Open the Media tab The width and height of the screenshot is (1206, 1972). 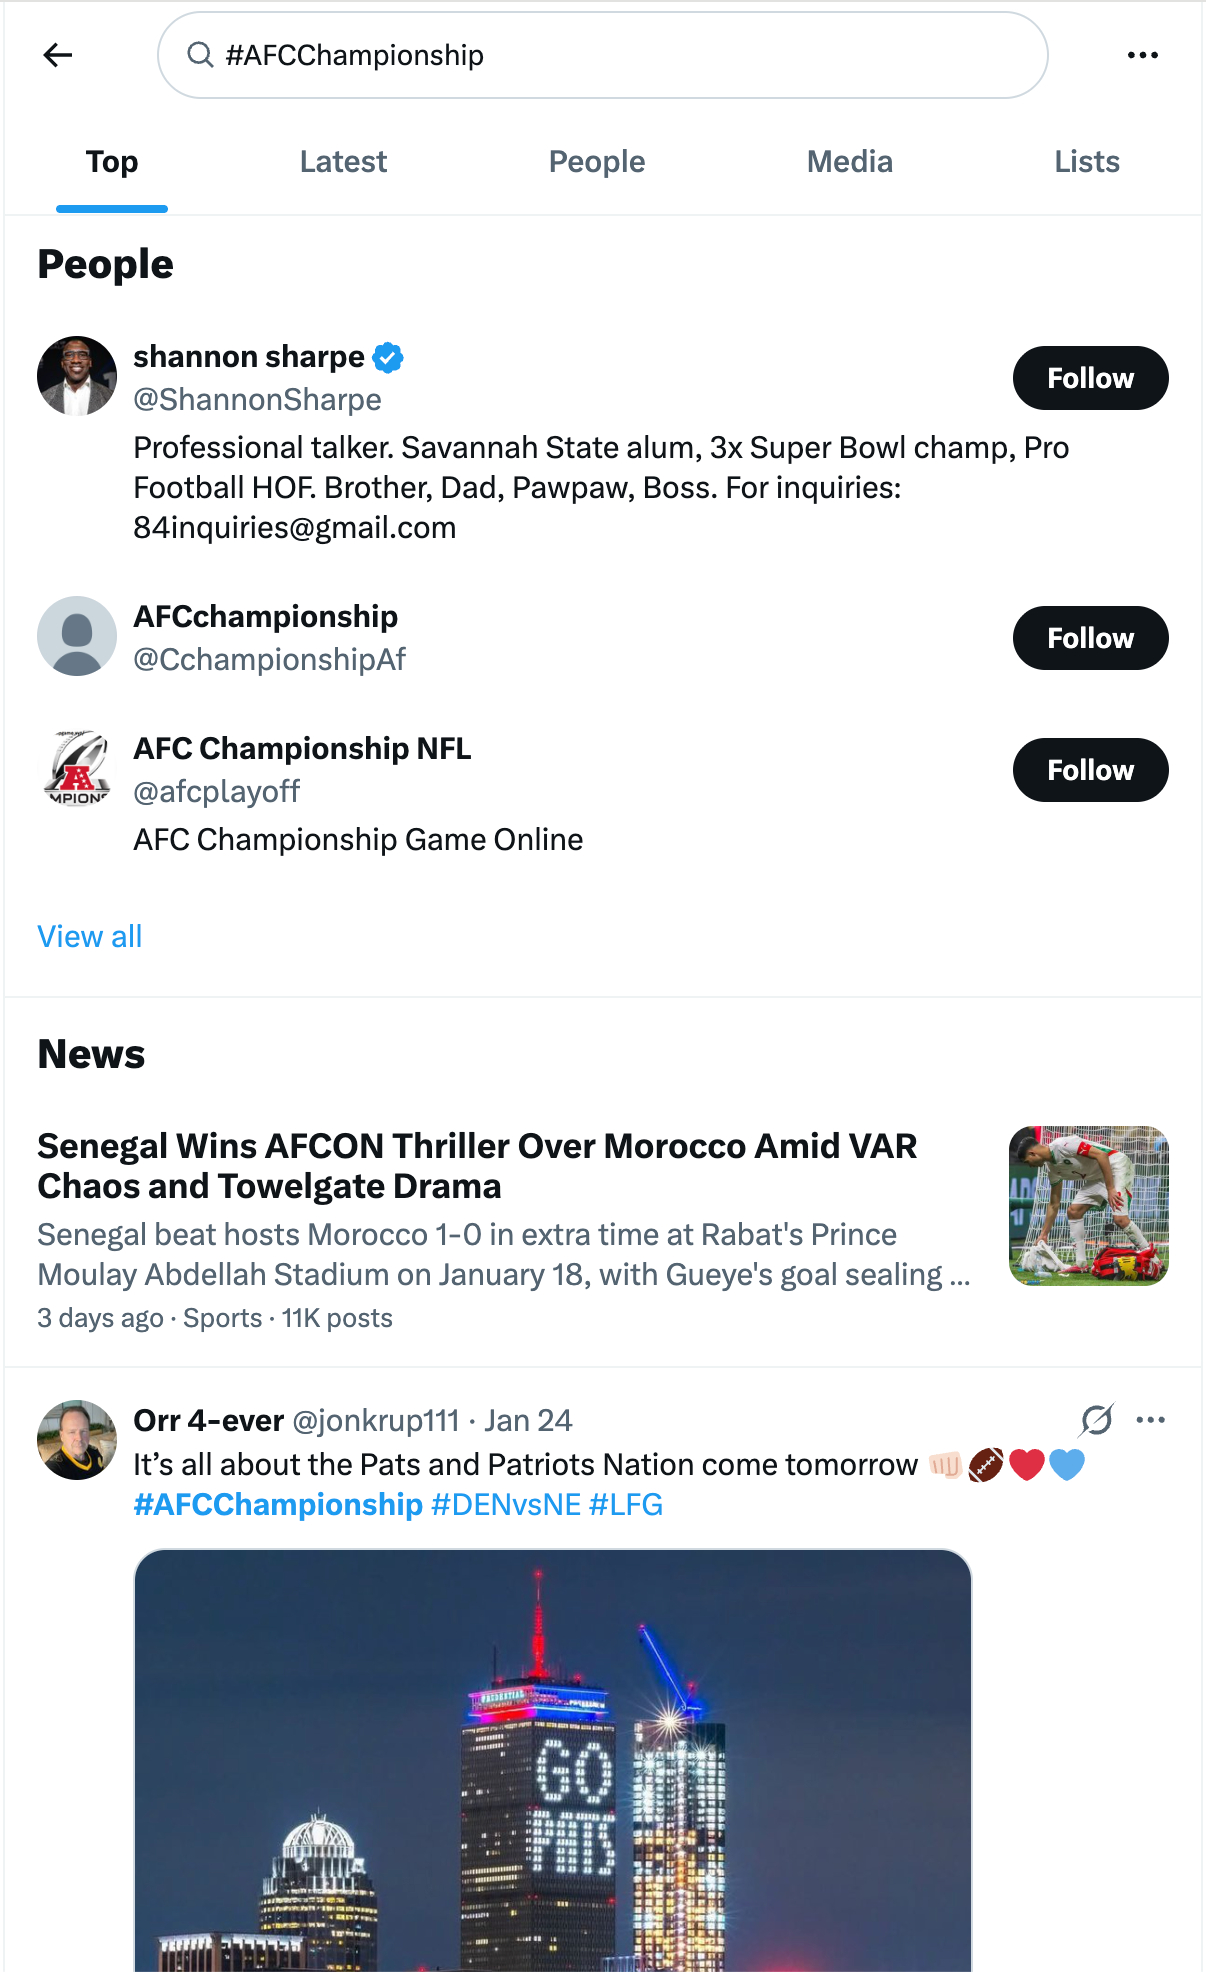(850, 162)
